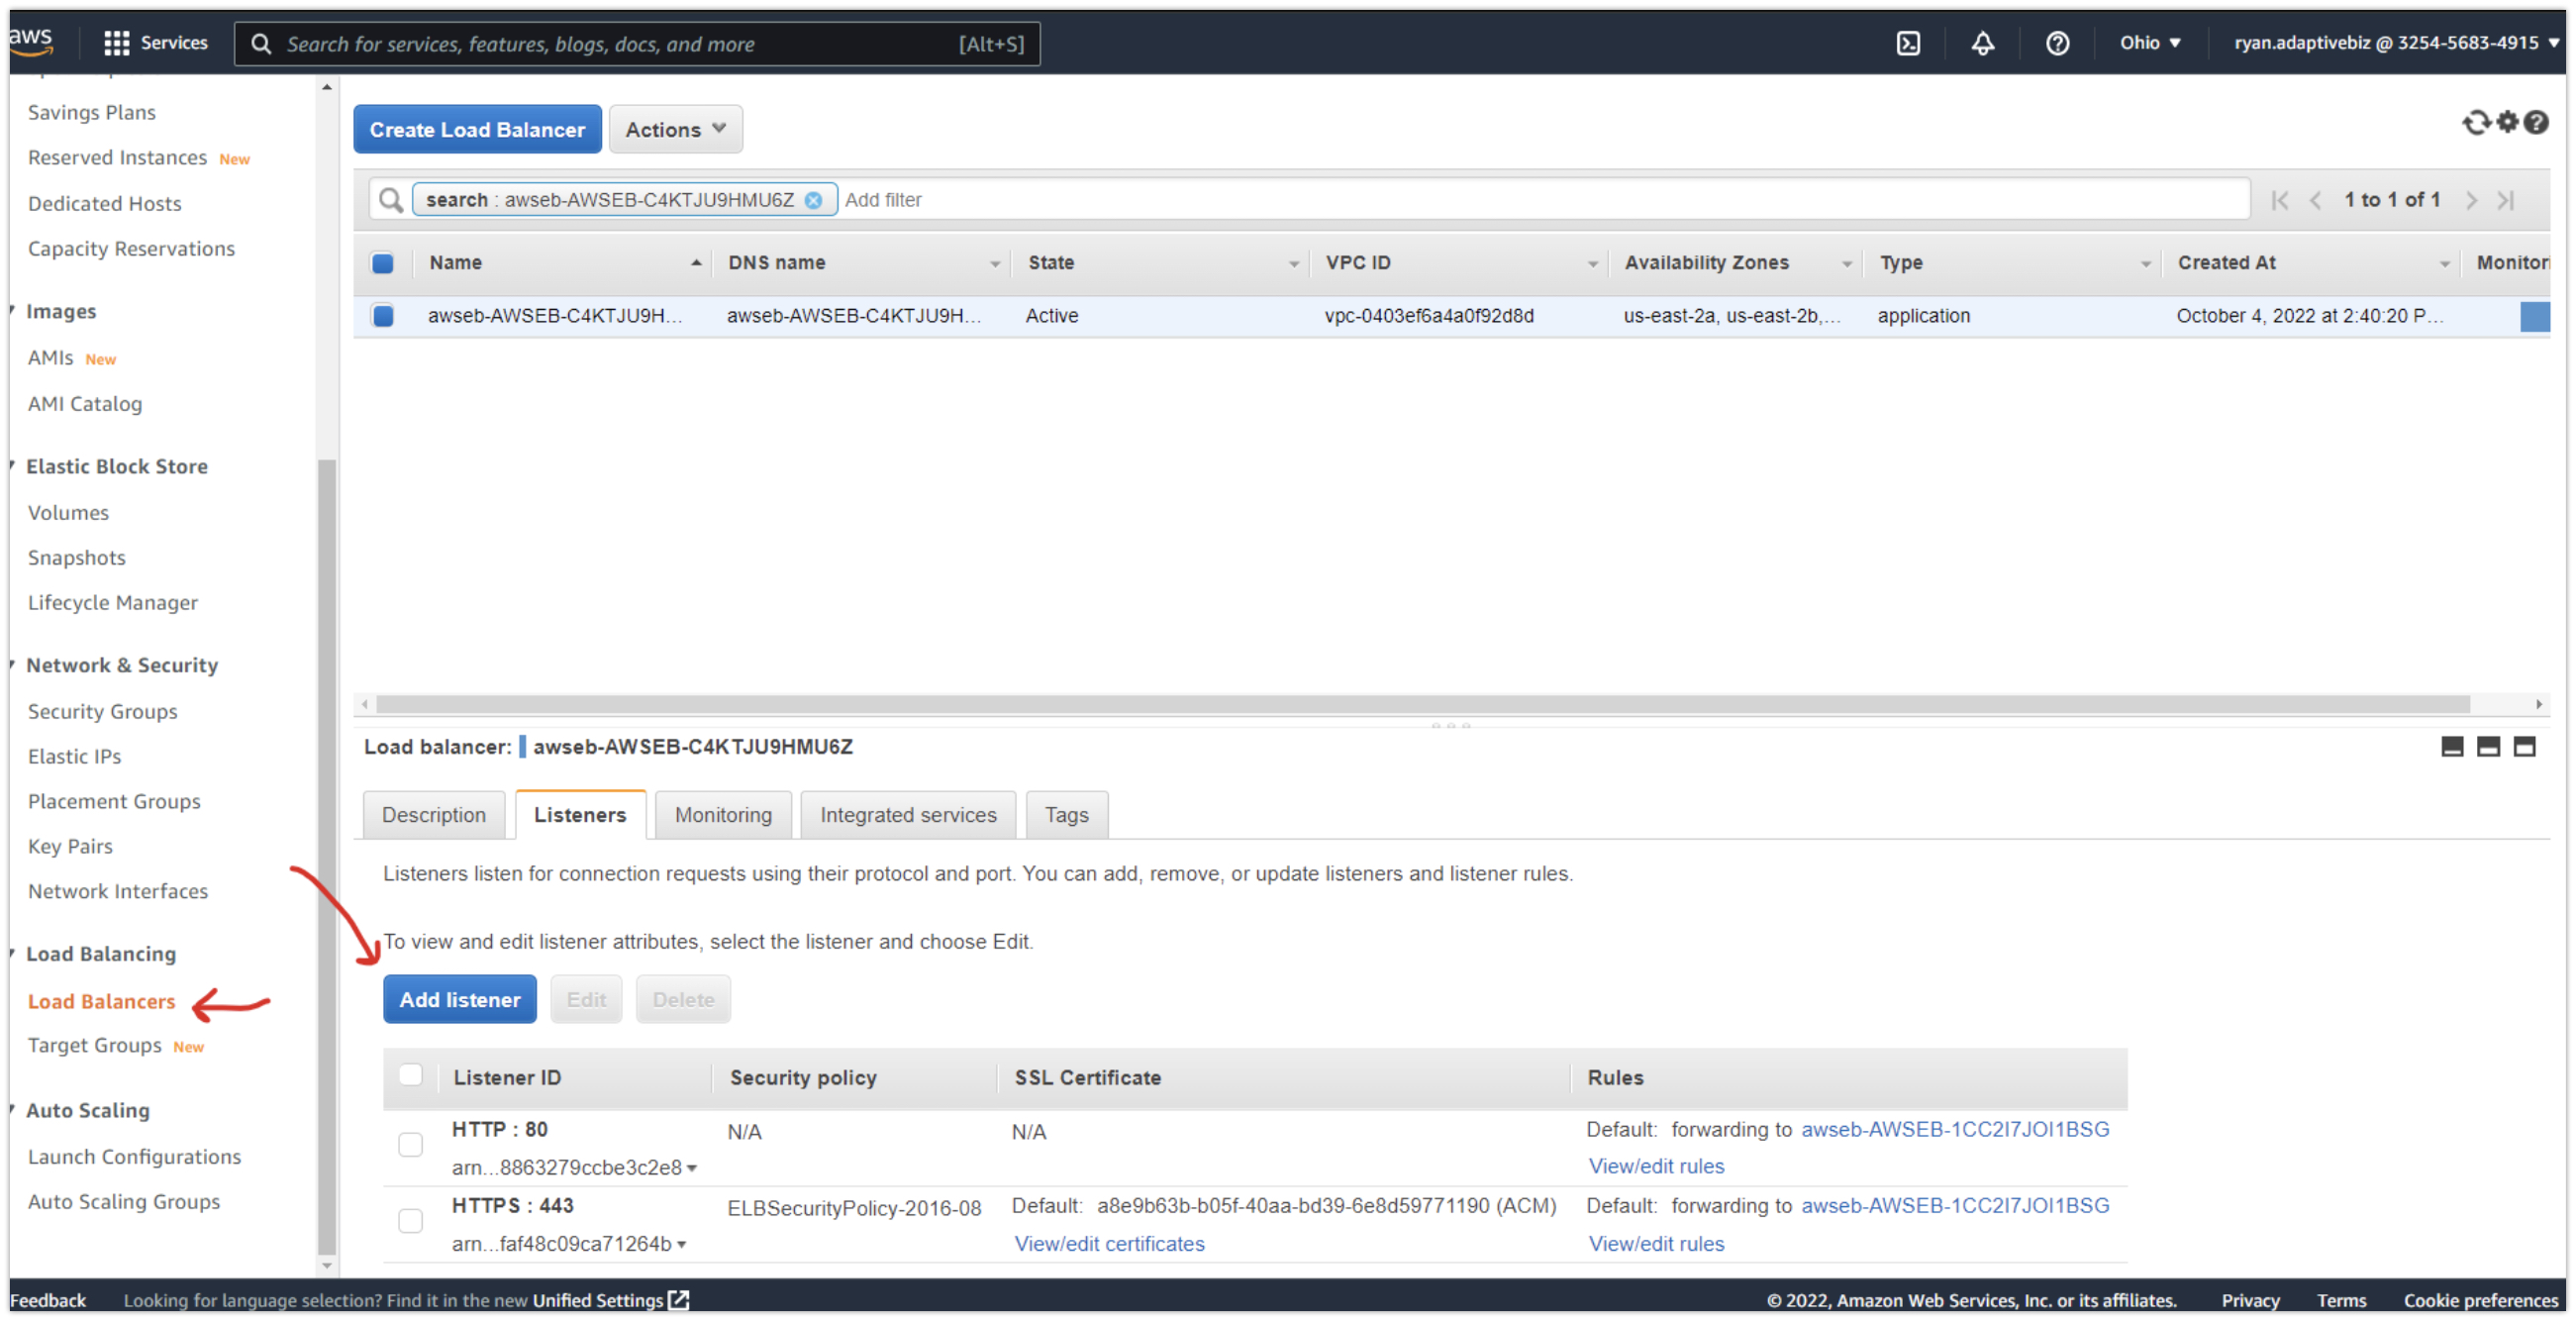Go to the last results page
Image resolution: width=2576 pixels, height=1321 pixels.
point(2506,200)
